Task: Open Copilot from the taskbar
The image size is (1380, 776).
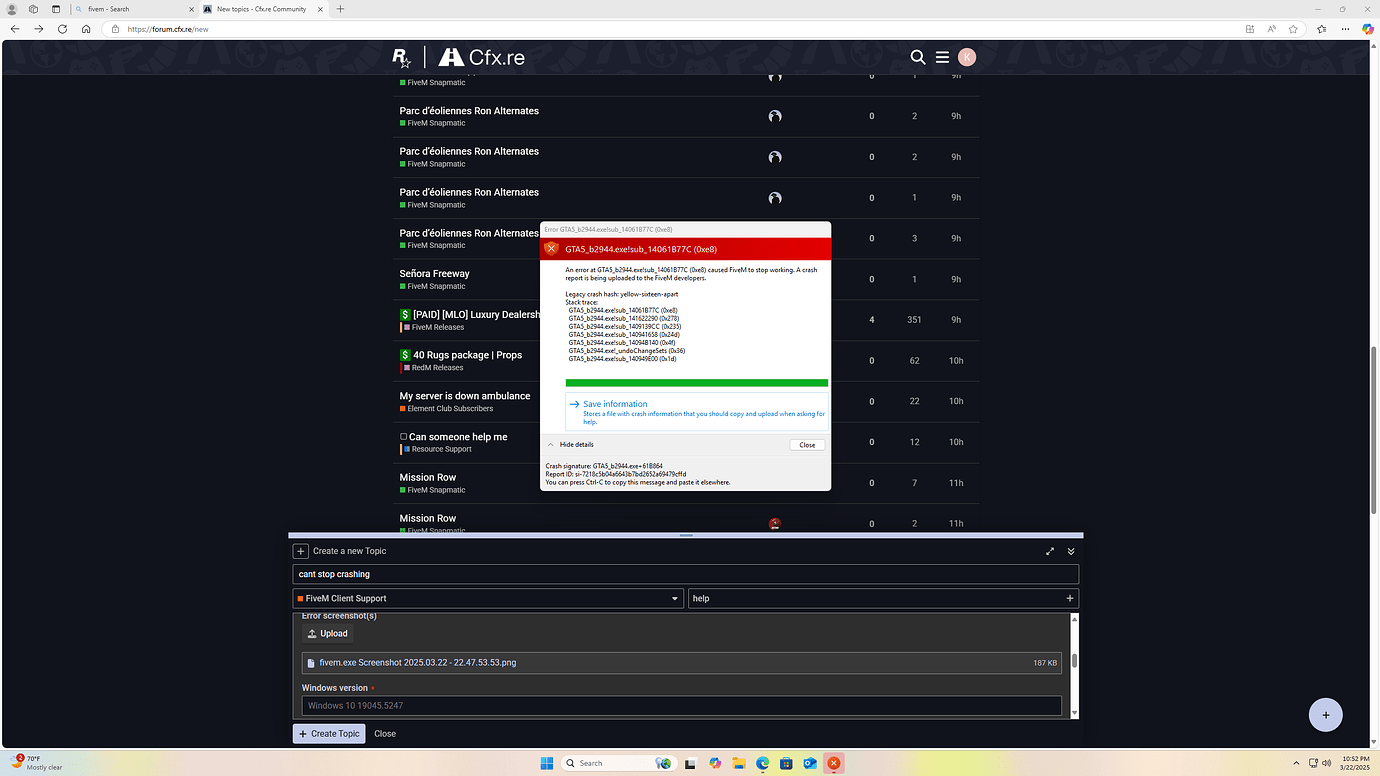Action: click(x=714, y=763)
